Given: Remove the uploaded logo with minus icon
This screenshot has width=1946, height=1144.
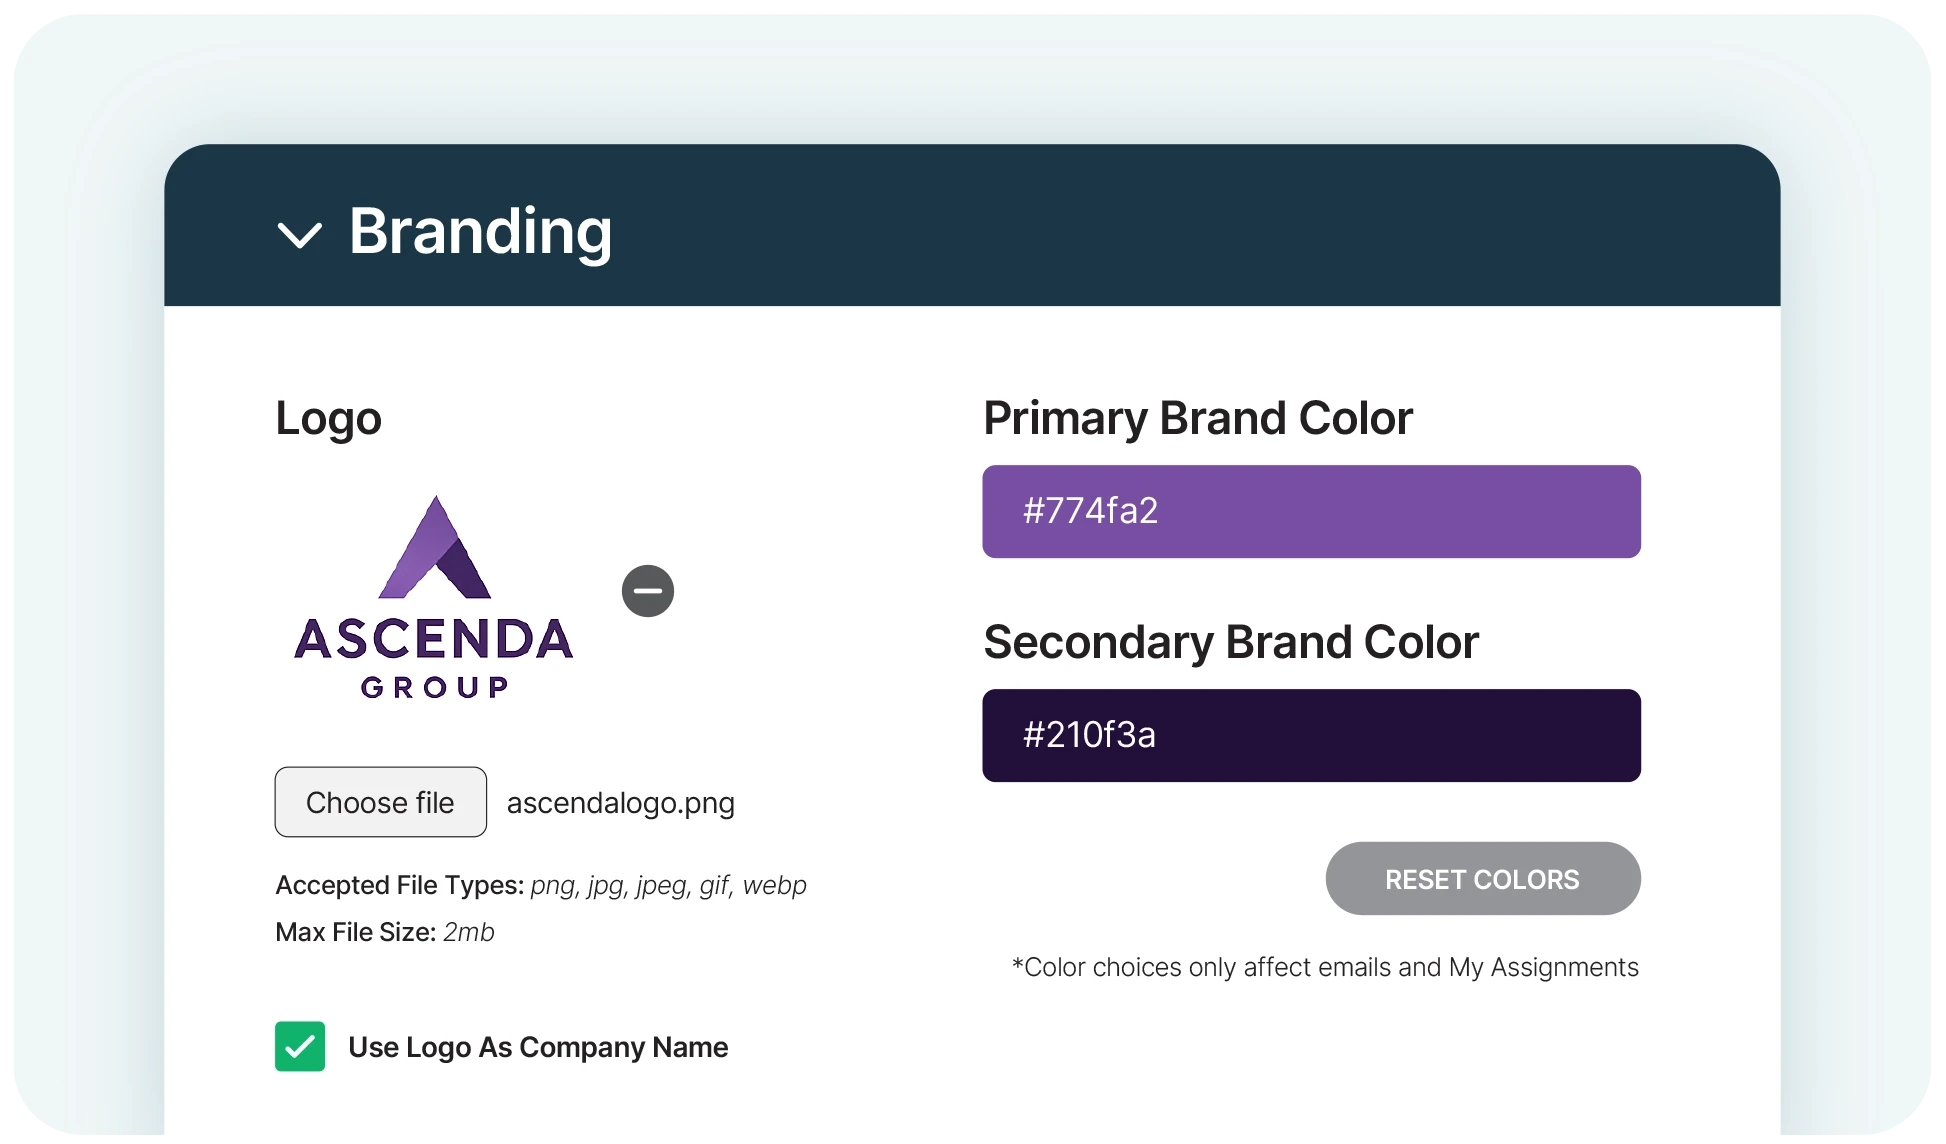Looking at the screenshot, I should click(648, 591).
